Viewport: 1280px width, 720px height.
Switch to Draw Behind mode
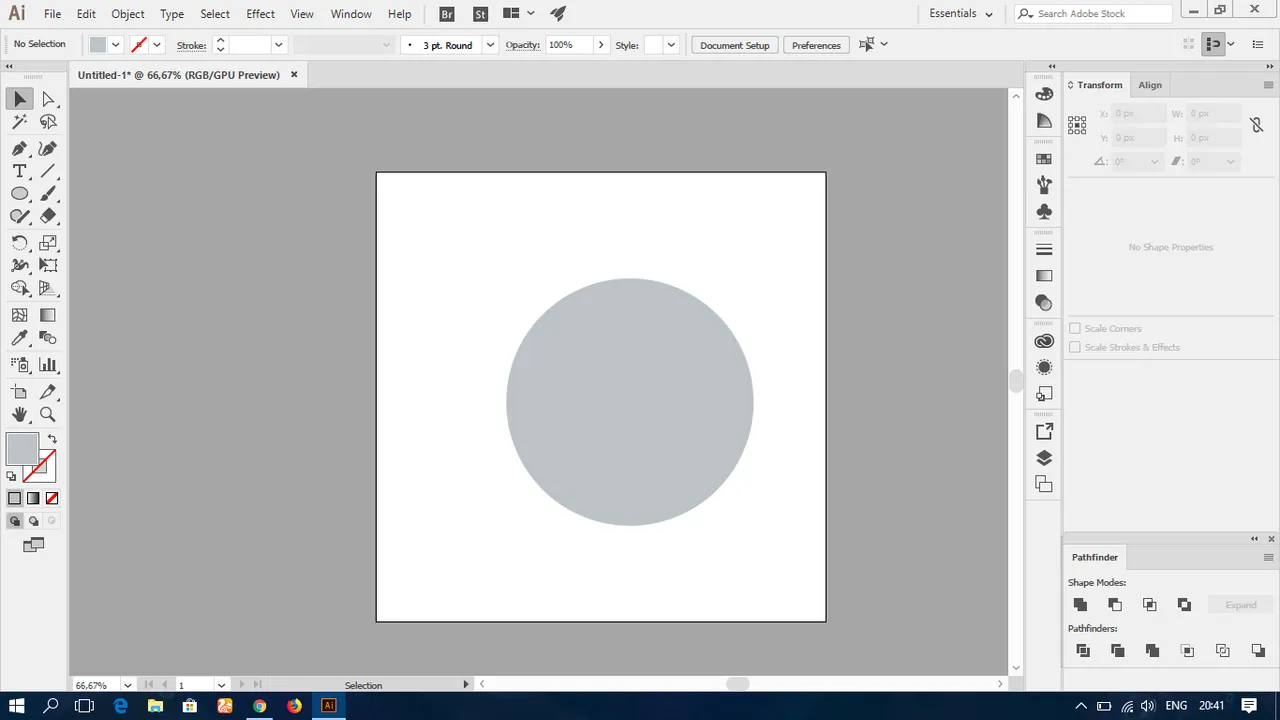tap(33, 521)
